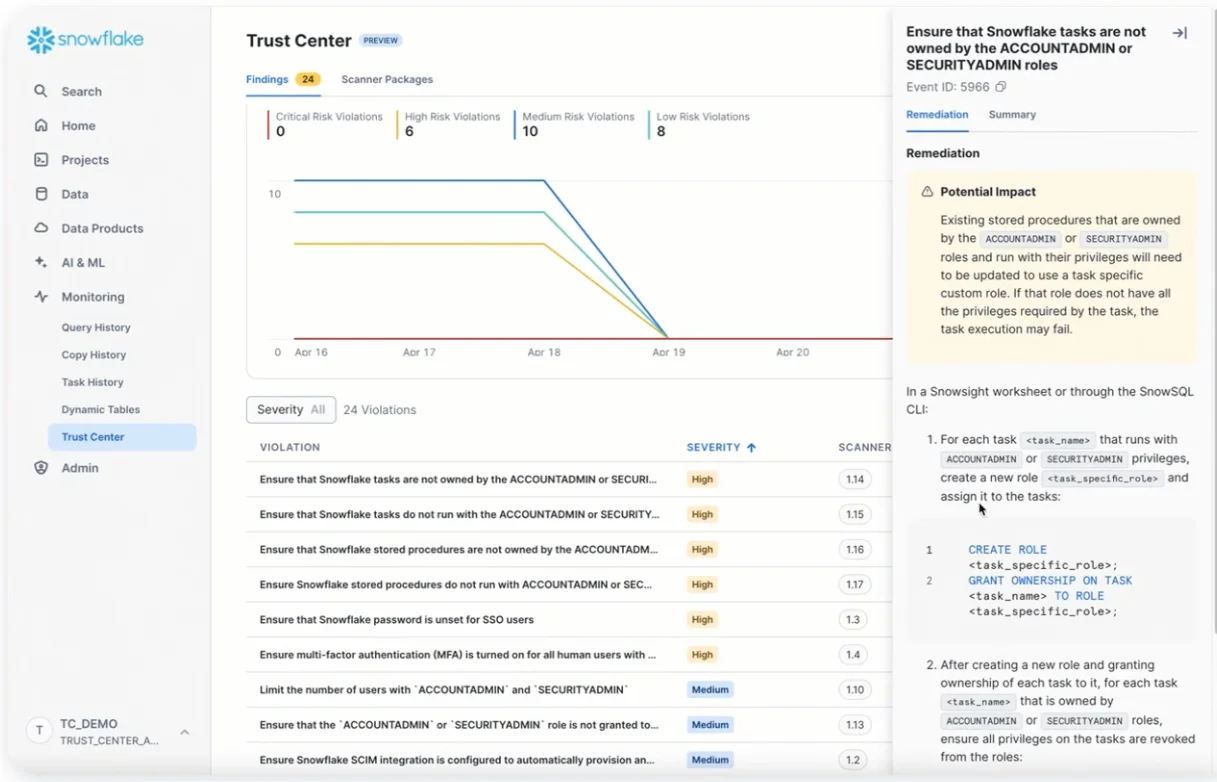This screenshot has width=1217, height=782.
Task: Open the Search page
Action: pyautogui.click(x=81, y=91)
